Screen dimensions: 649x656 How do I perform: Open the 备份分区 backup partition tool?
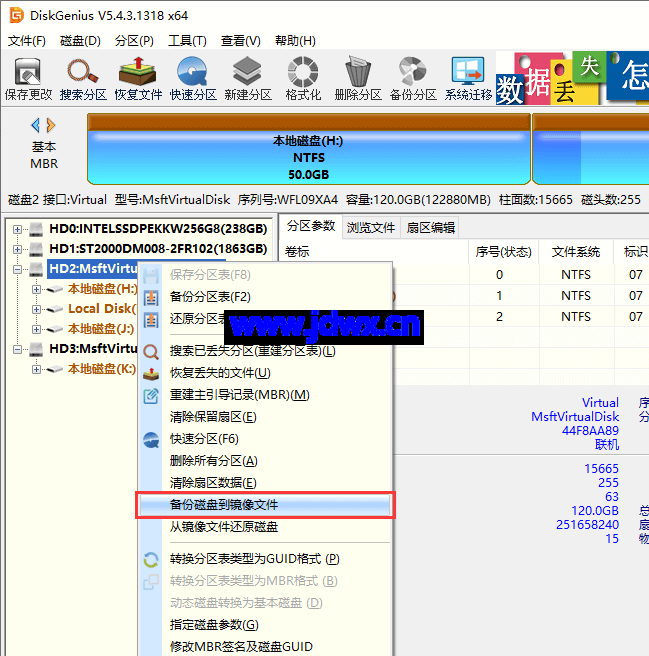(413, 79)
